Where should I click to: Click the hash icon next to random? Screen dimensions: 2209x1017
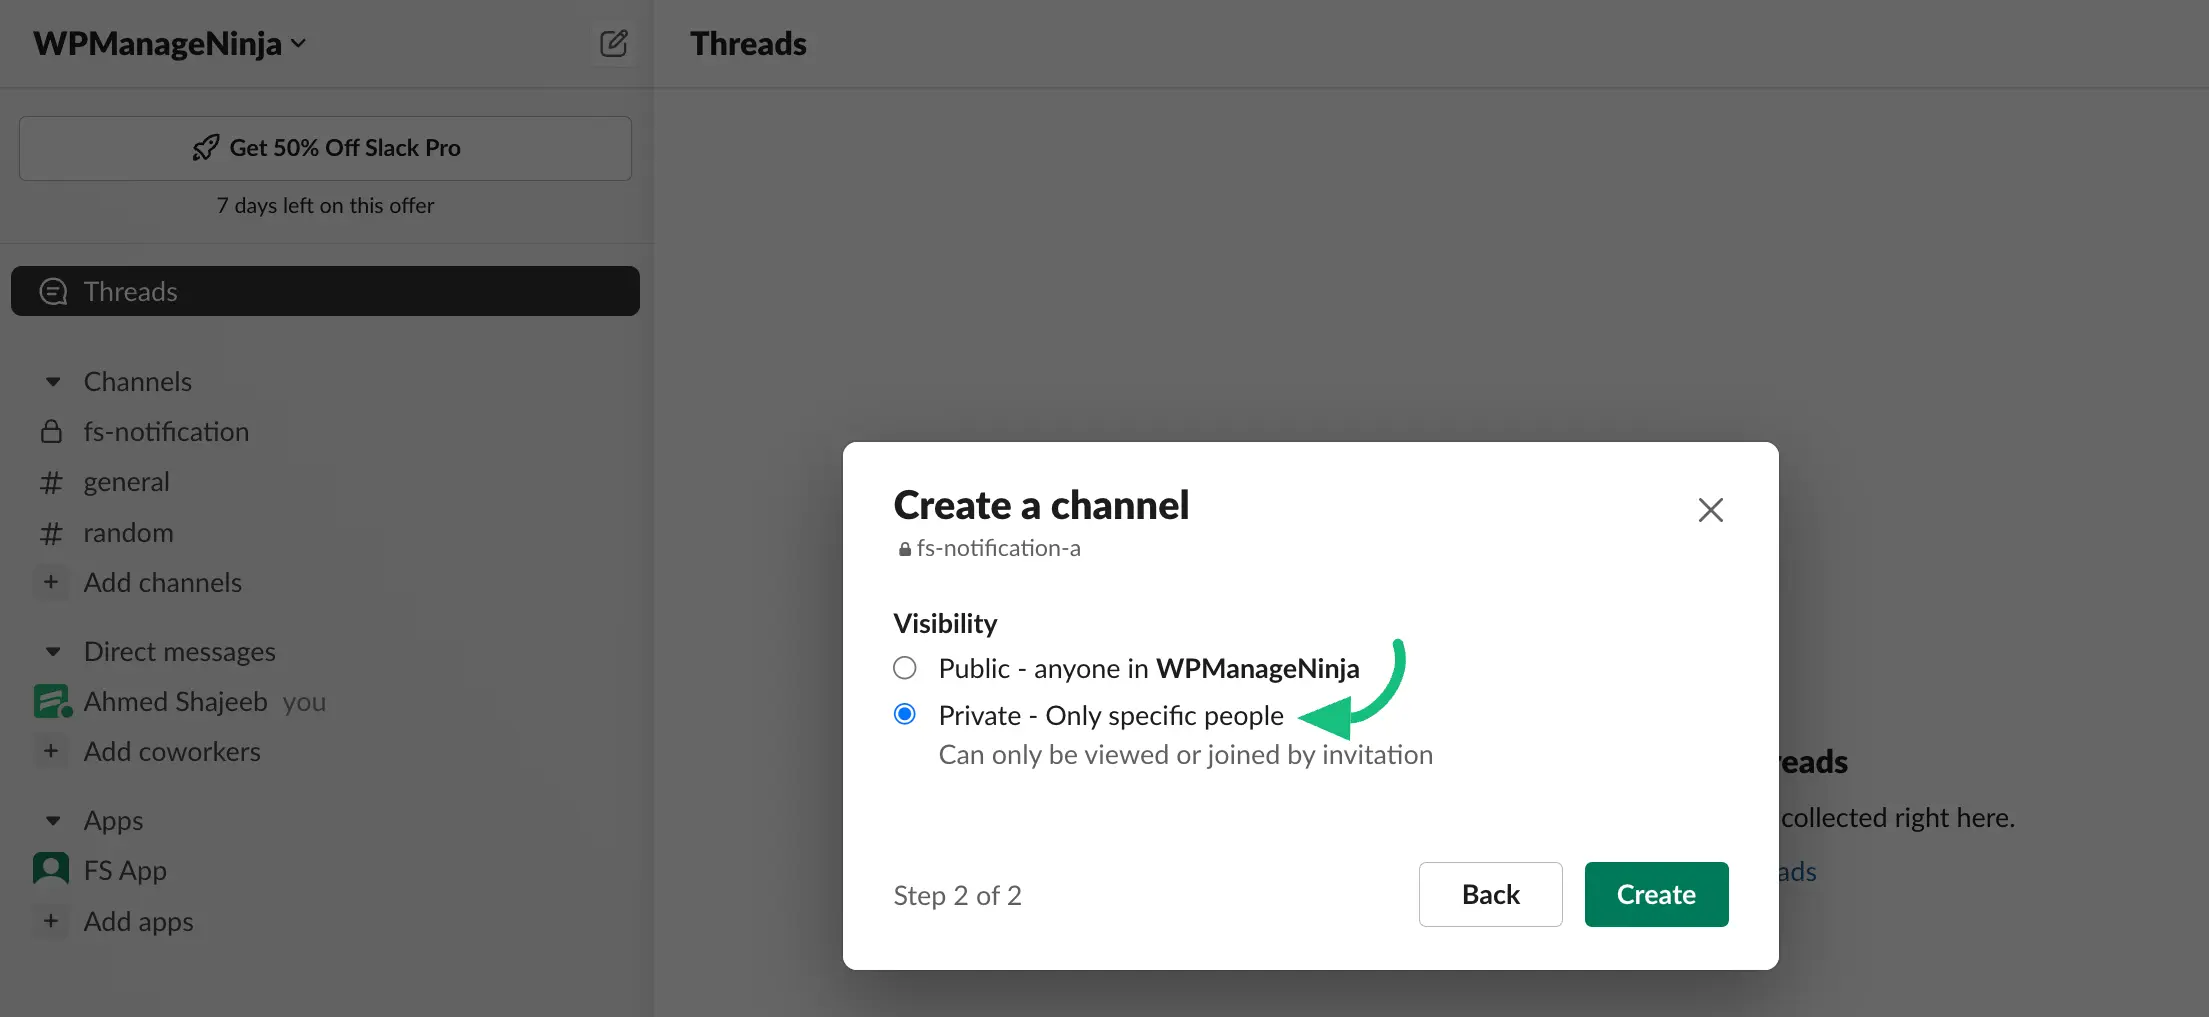(x=51, y=533)
